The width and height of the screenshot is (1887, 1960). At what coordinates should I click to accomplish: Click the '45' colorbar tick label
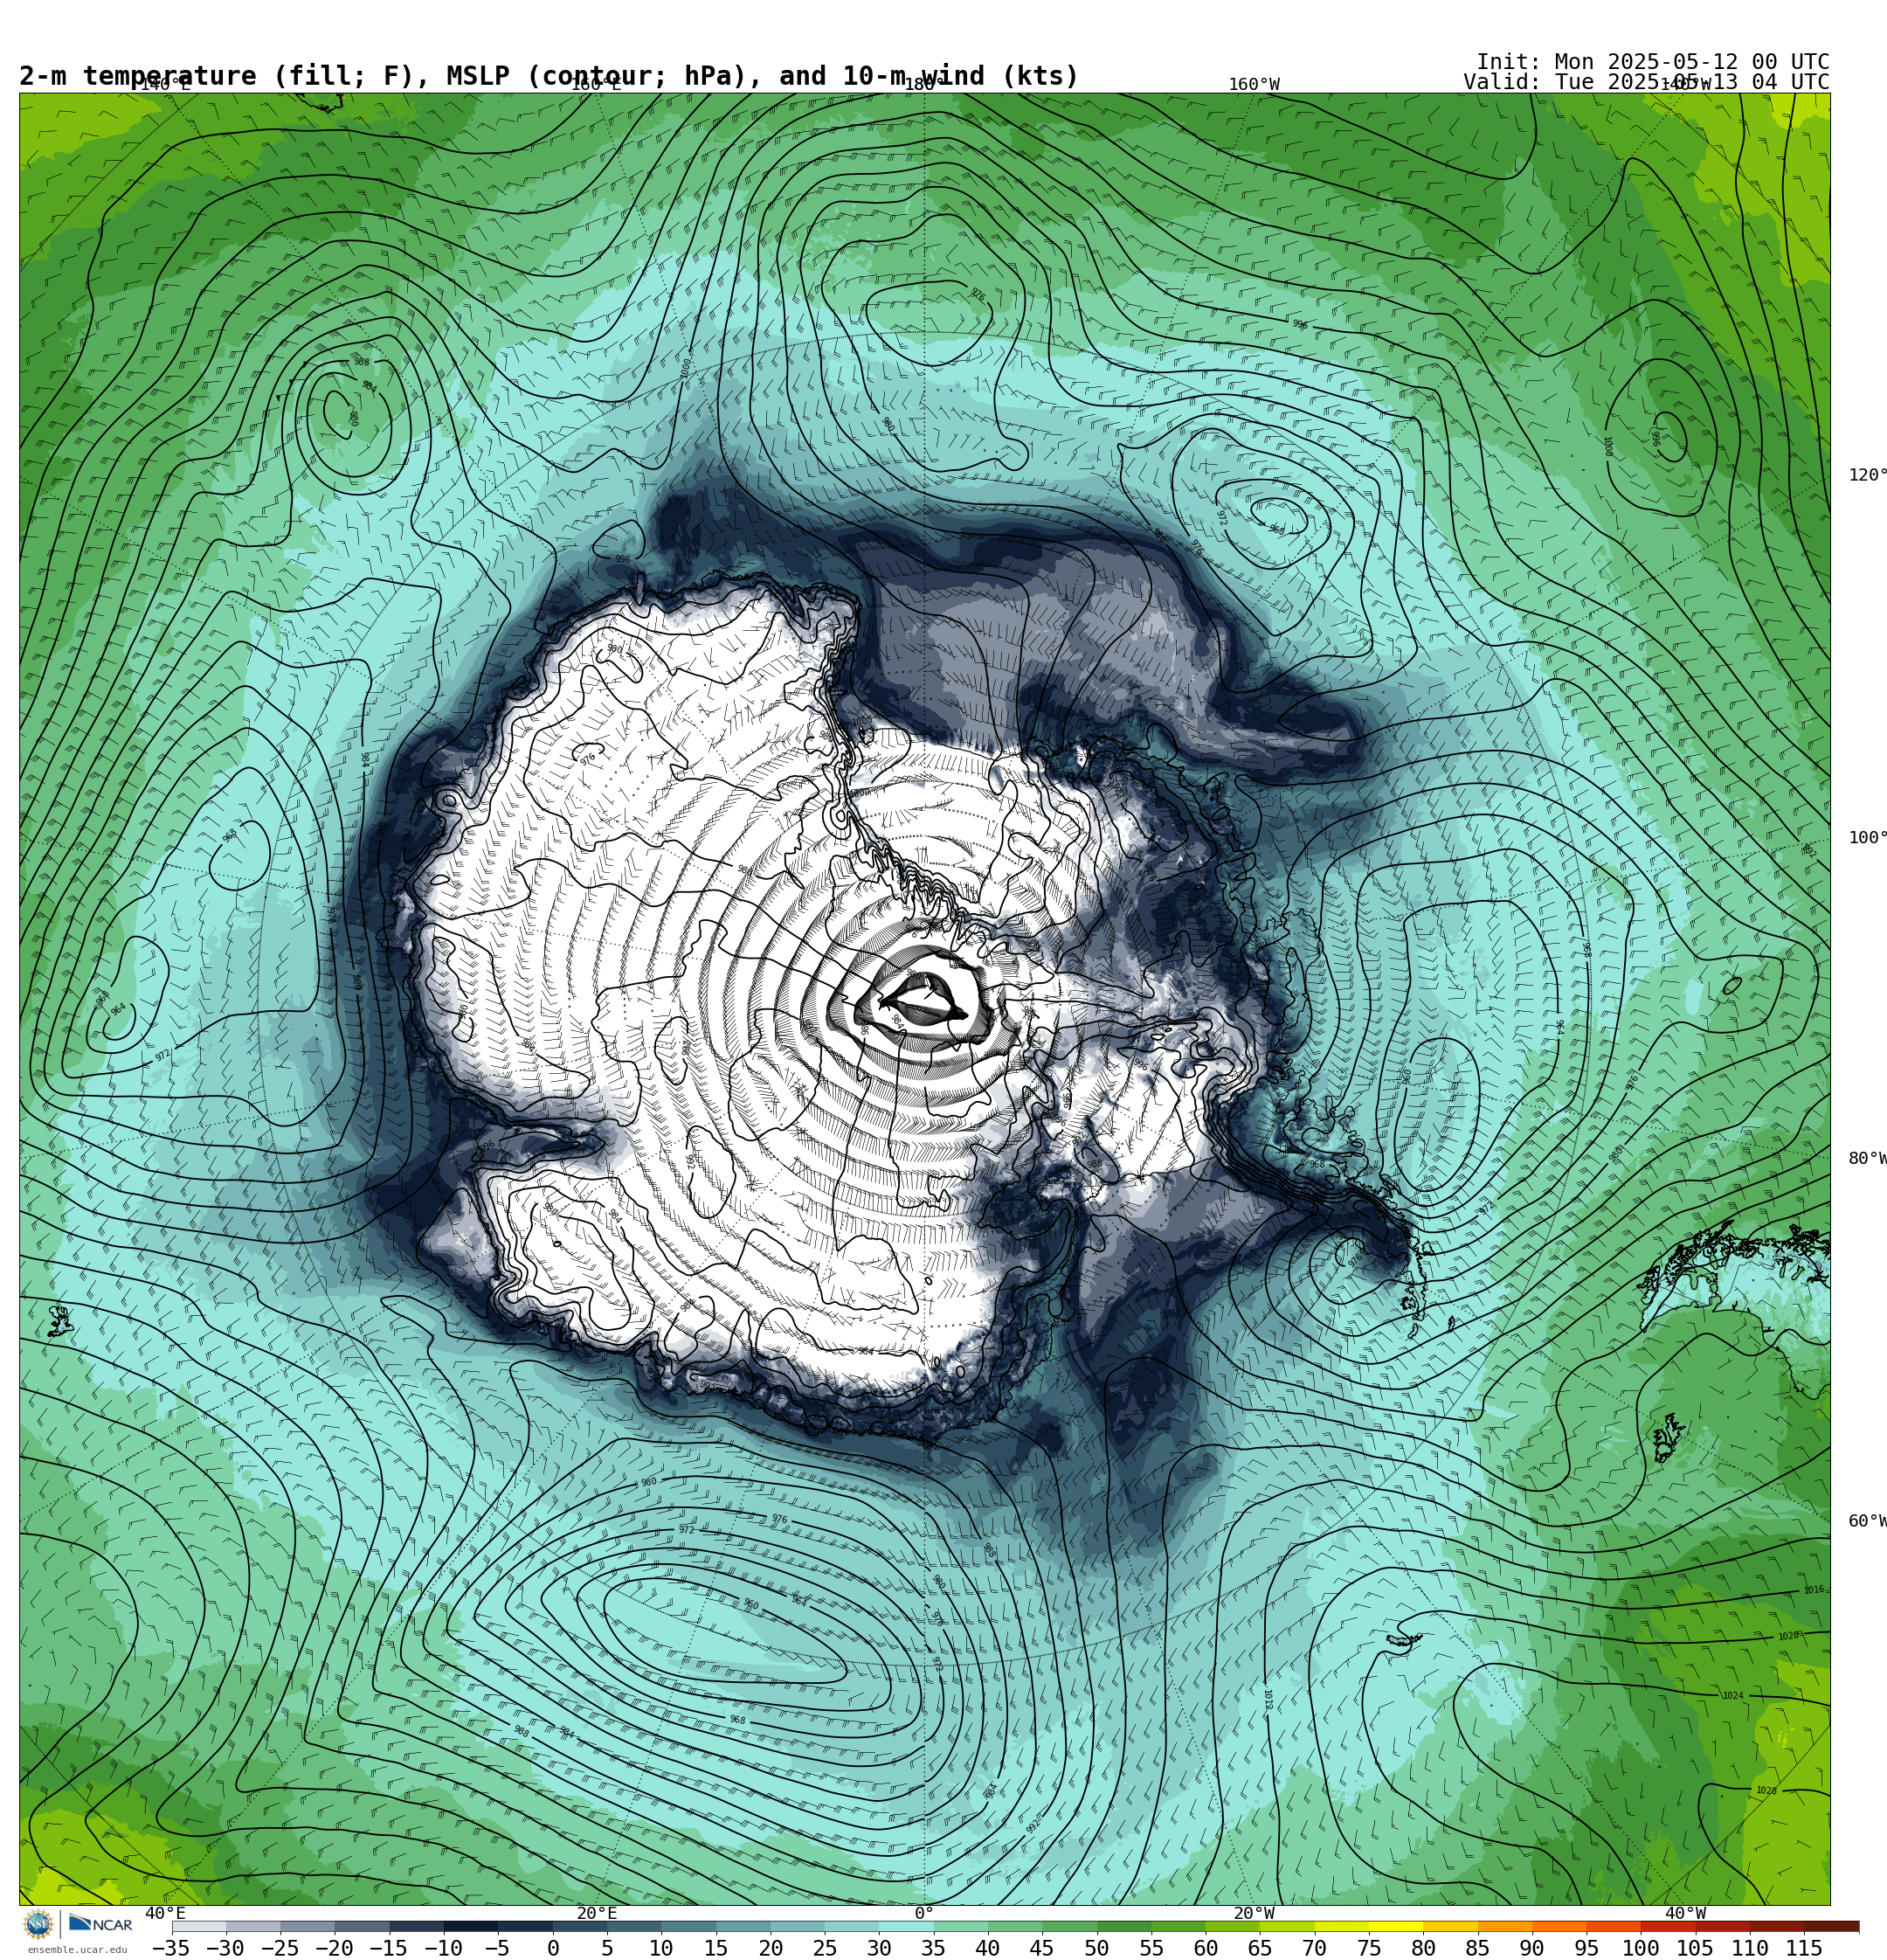[x=1042, y=1948]
